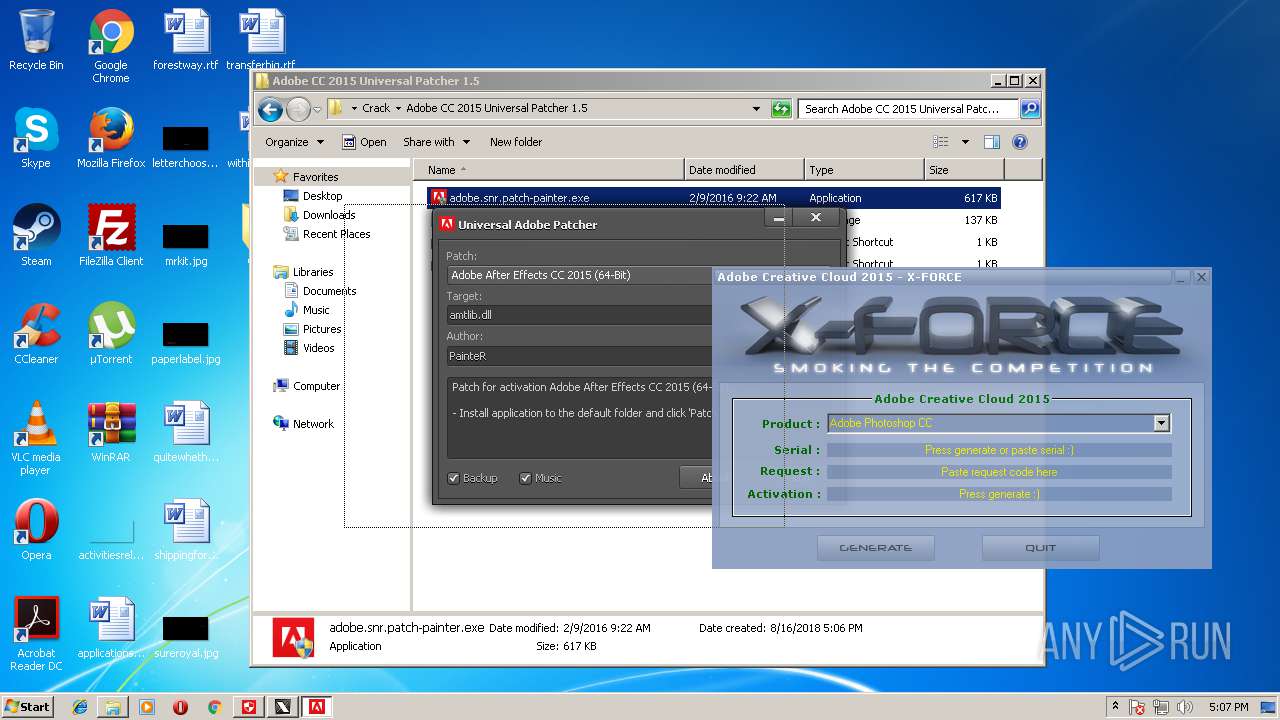Open Opera browser desktop icon
The width and height of the screenshot is (1280, 720).
[x=36, y=530]
